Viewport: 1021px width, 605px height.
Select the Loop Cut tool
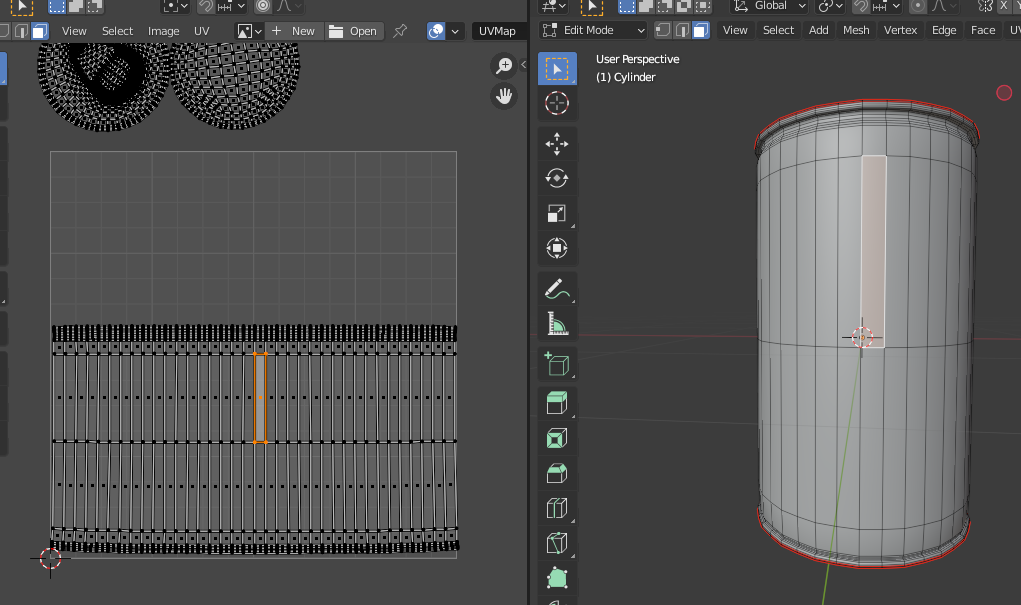pos(557,508)
